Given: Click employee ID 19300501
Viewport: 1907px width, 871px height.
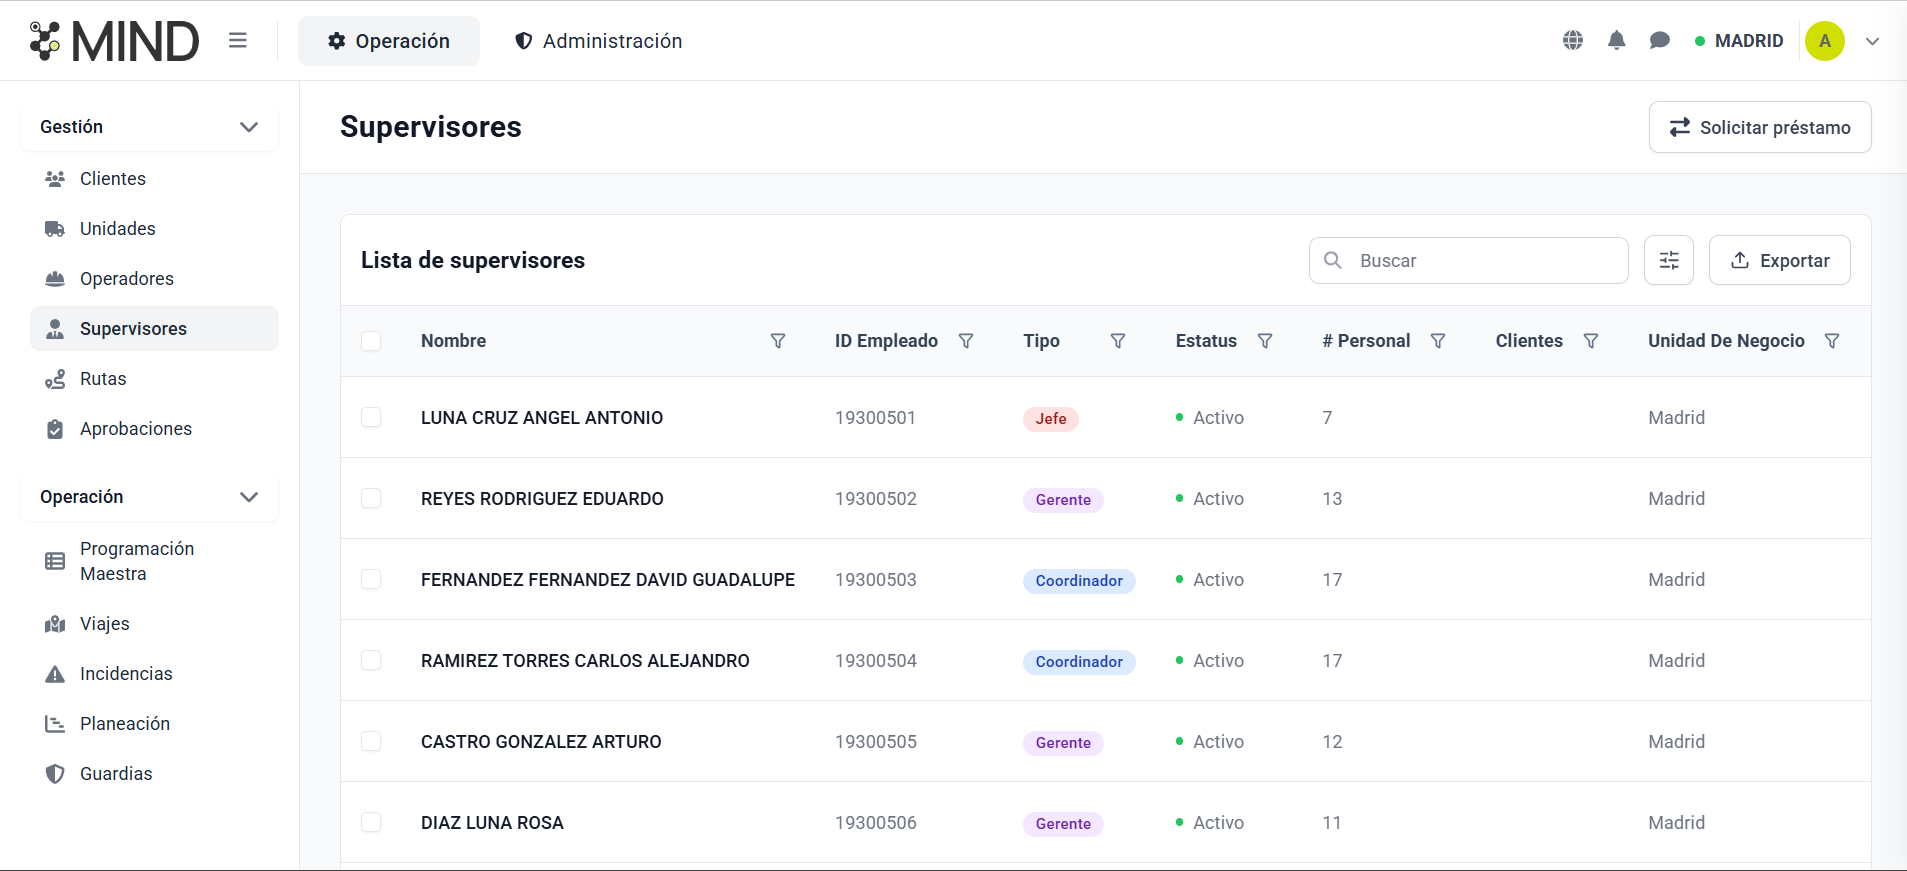Looking at the screenshot, I should pos(876,418).
